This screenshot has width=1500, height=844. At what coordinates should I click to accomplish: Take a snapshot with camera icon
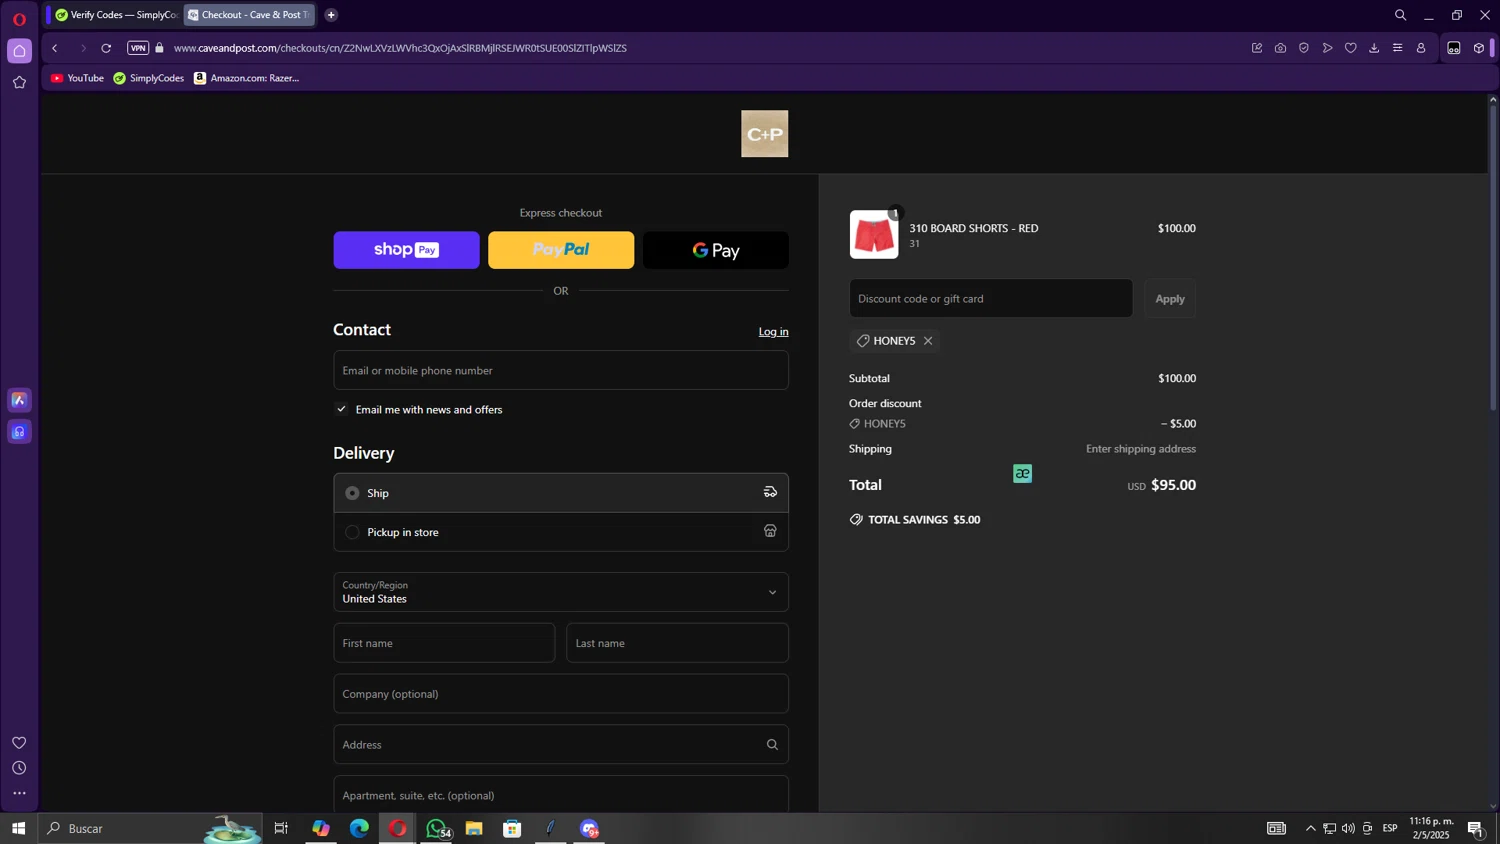click(x=1280, y=48)
